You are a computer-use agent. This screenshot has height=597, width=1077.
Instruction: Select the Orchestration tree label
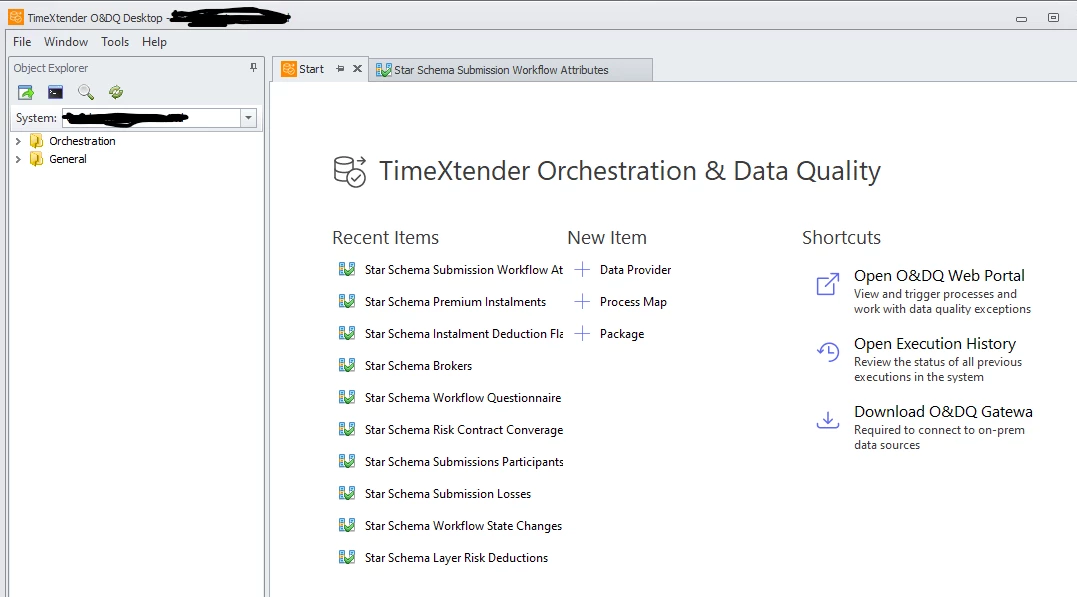[x=82, y=141]
